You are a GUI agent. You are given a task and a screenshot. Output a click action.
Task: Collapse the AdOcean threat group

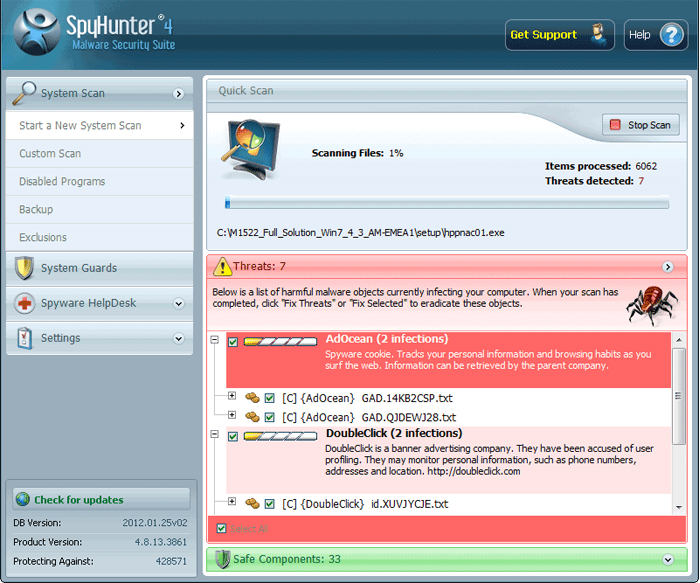point(215,340)
